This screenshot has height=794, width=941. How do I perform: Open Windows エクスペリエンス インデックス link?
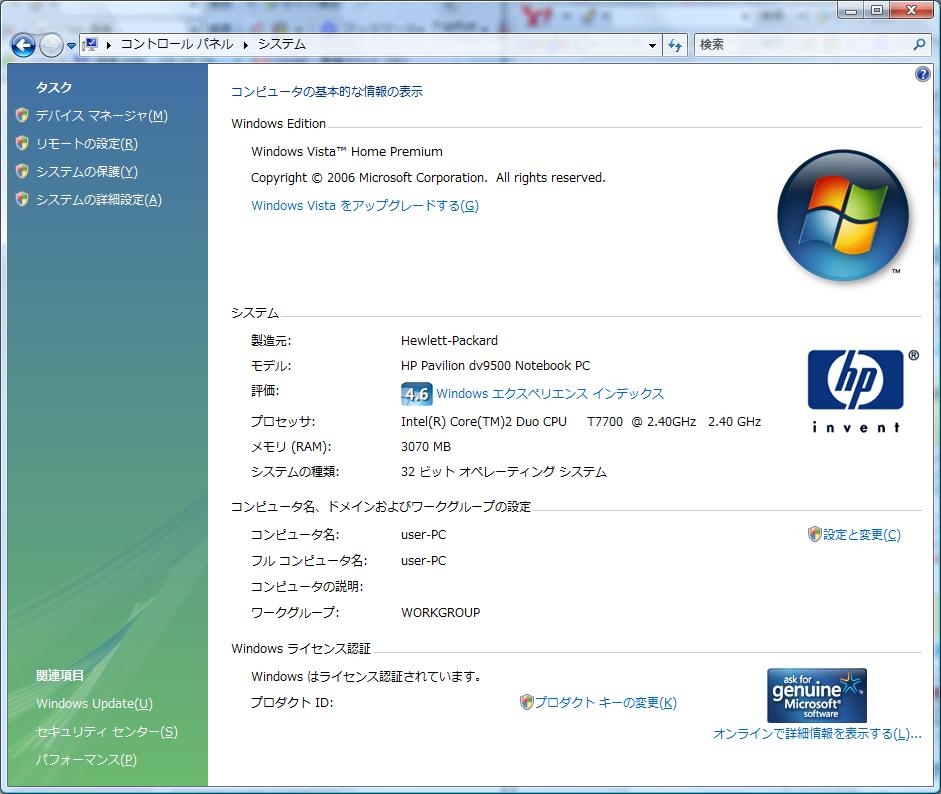[x=550, y=394]
